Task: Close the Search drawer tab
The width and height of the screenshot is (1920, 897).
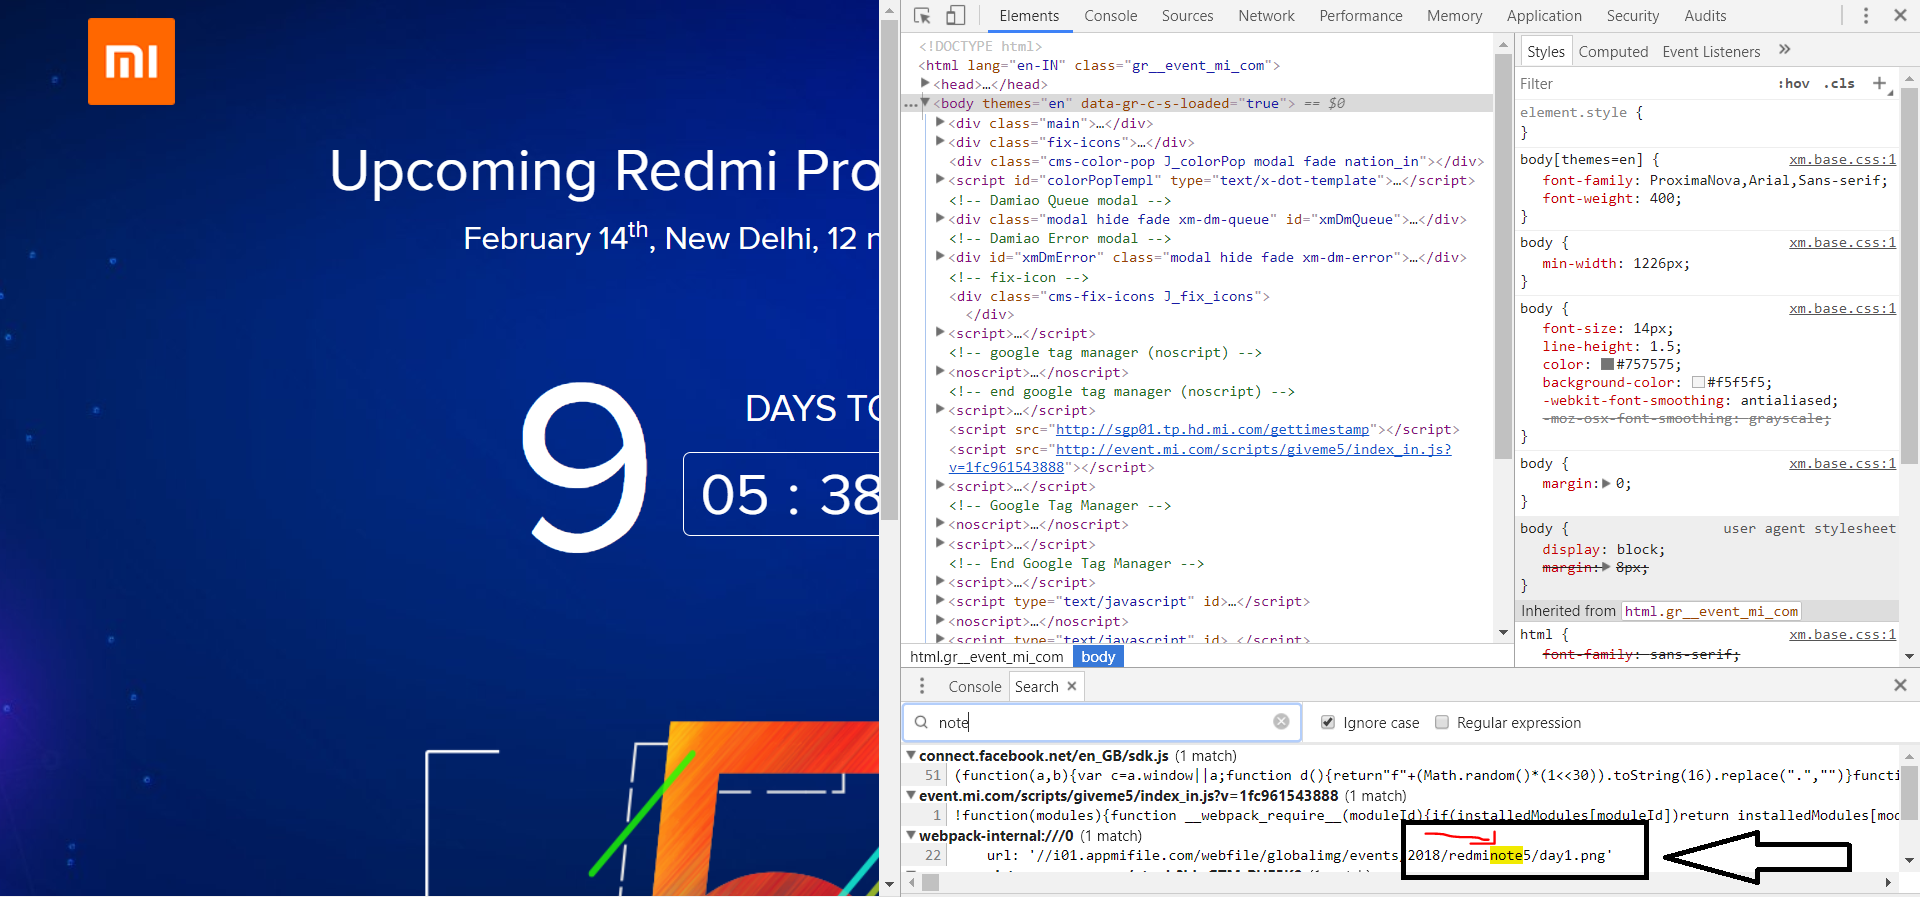Action: point(1072,686)
